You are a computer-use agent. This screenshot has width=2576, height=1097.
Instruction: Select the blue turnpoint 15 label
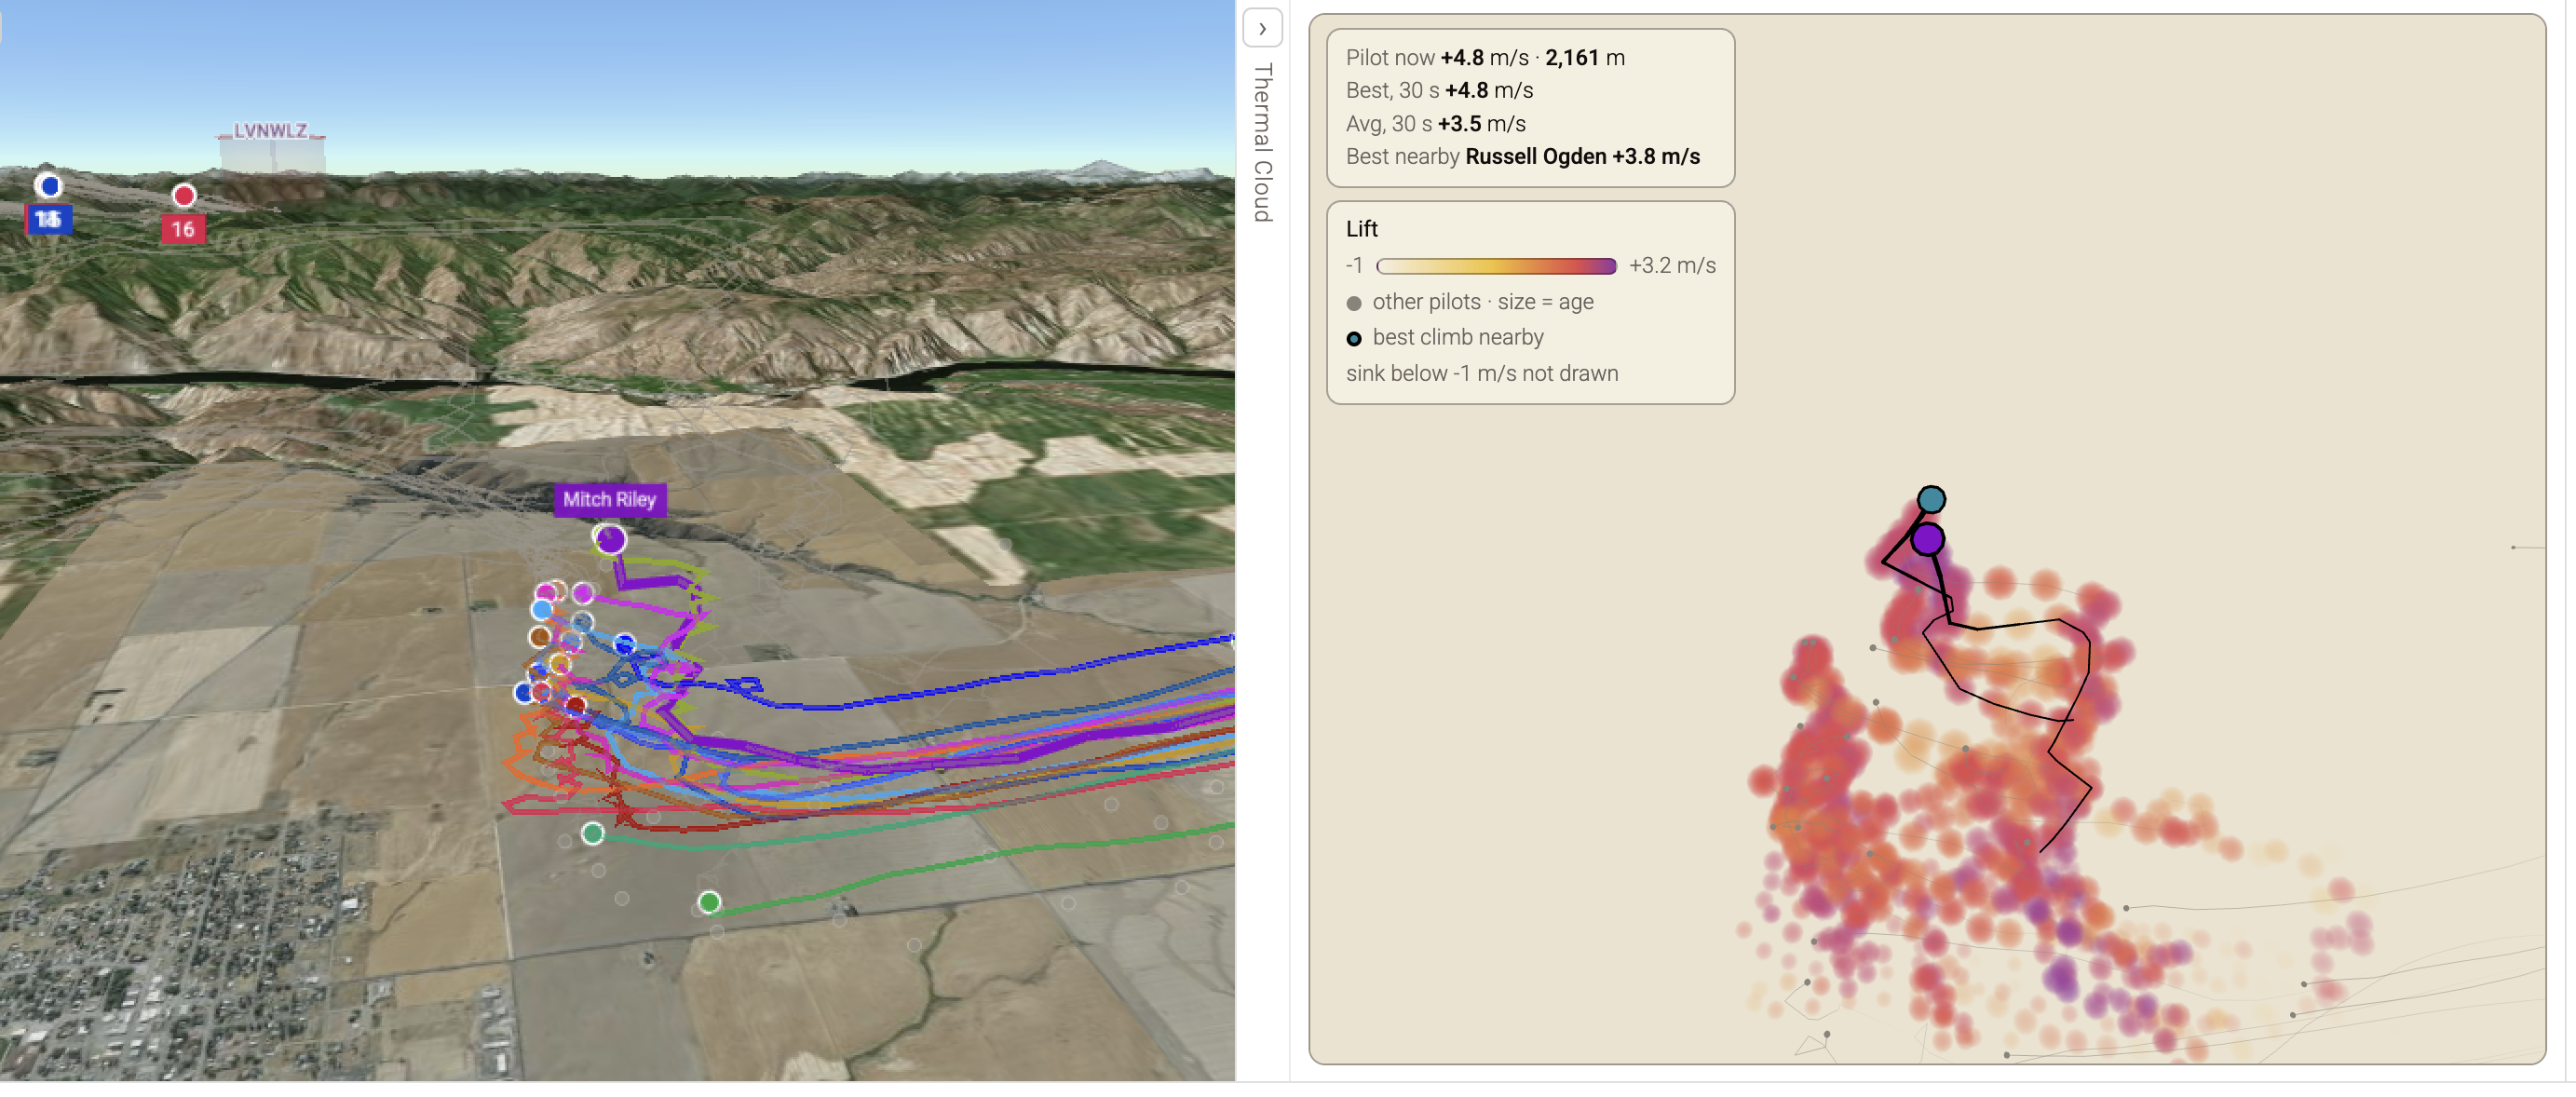tap(49, 219)
